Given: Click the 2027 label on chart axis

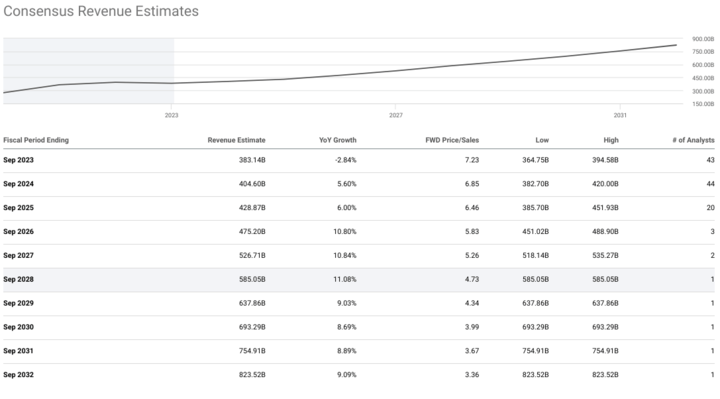Looking at the screenshot, I should pyautogui.click(x=396, y=115).
